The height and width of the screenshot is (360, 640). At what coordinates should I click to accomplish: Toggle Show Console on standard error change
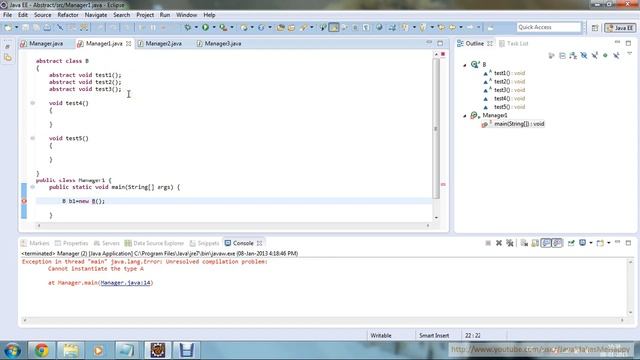(557, 243)
